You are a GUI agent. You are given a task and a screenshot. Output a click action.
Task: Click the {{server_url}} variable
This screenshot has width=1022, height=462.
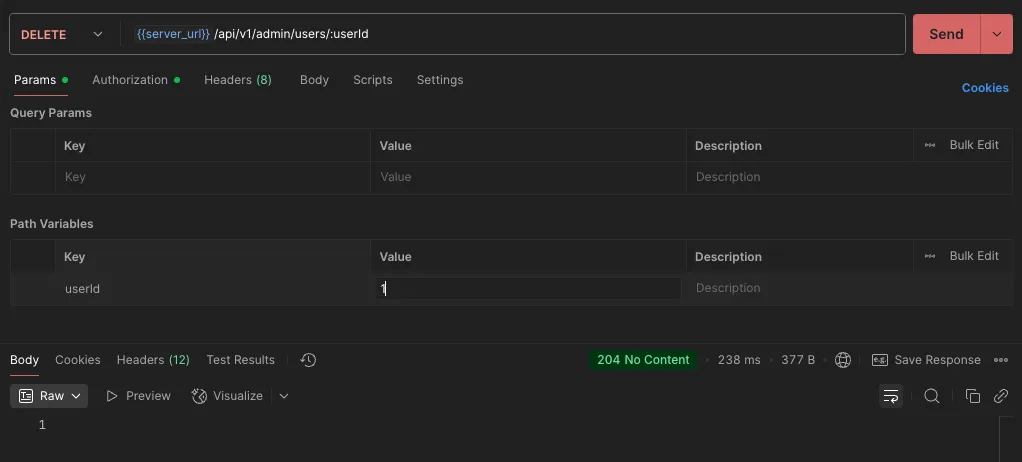pos(173,34)
